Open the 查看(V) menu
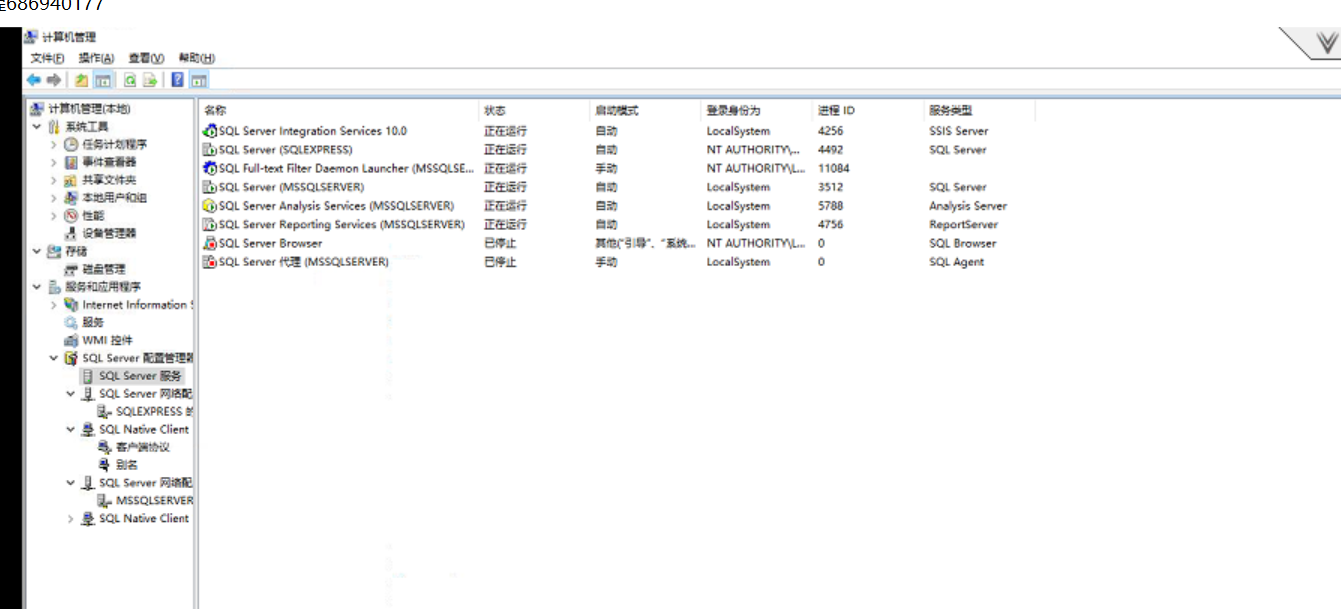The image size is (1341, 609). click(x=146, y=58)
